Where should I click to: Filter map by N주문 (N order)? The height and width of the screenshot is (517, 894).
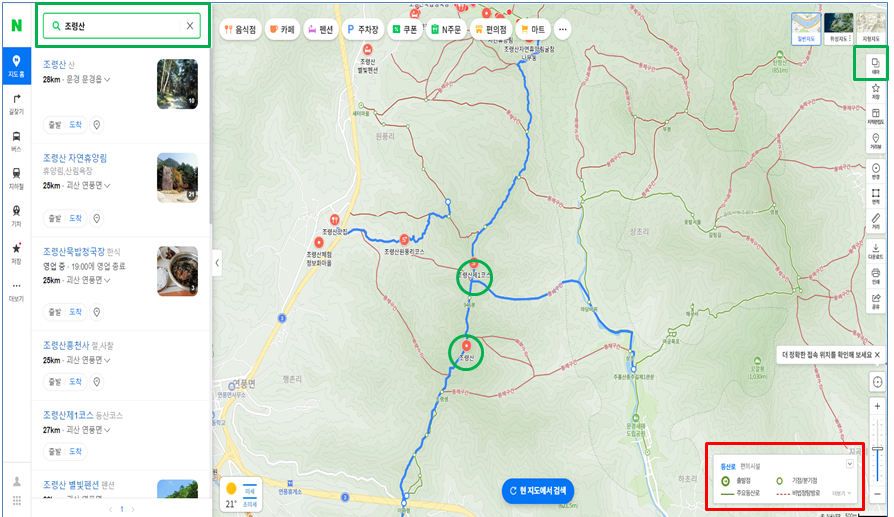[x=446, y=29]
